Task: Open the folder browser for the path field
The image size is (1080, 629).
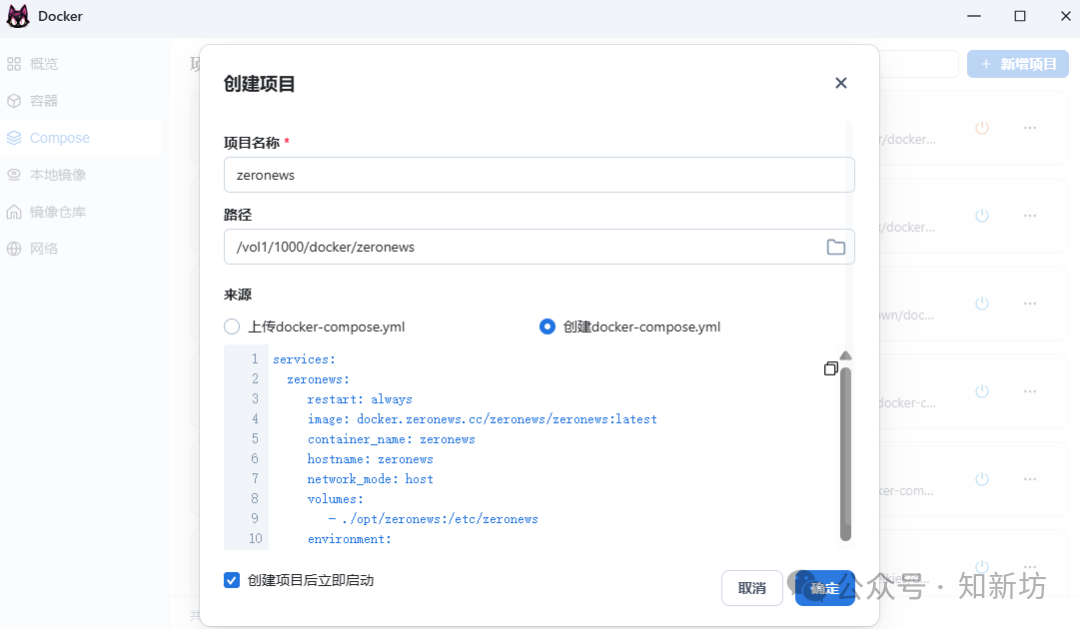Action: (x=836, y=246)
